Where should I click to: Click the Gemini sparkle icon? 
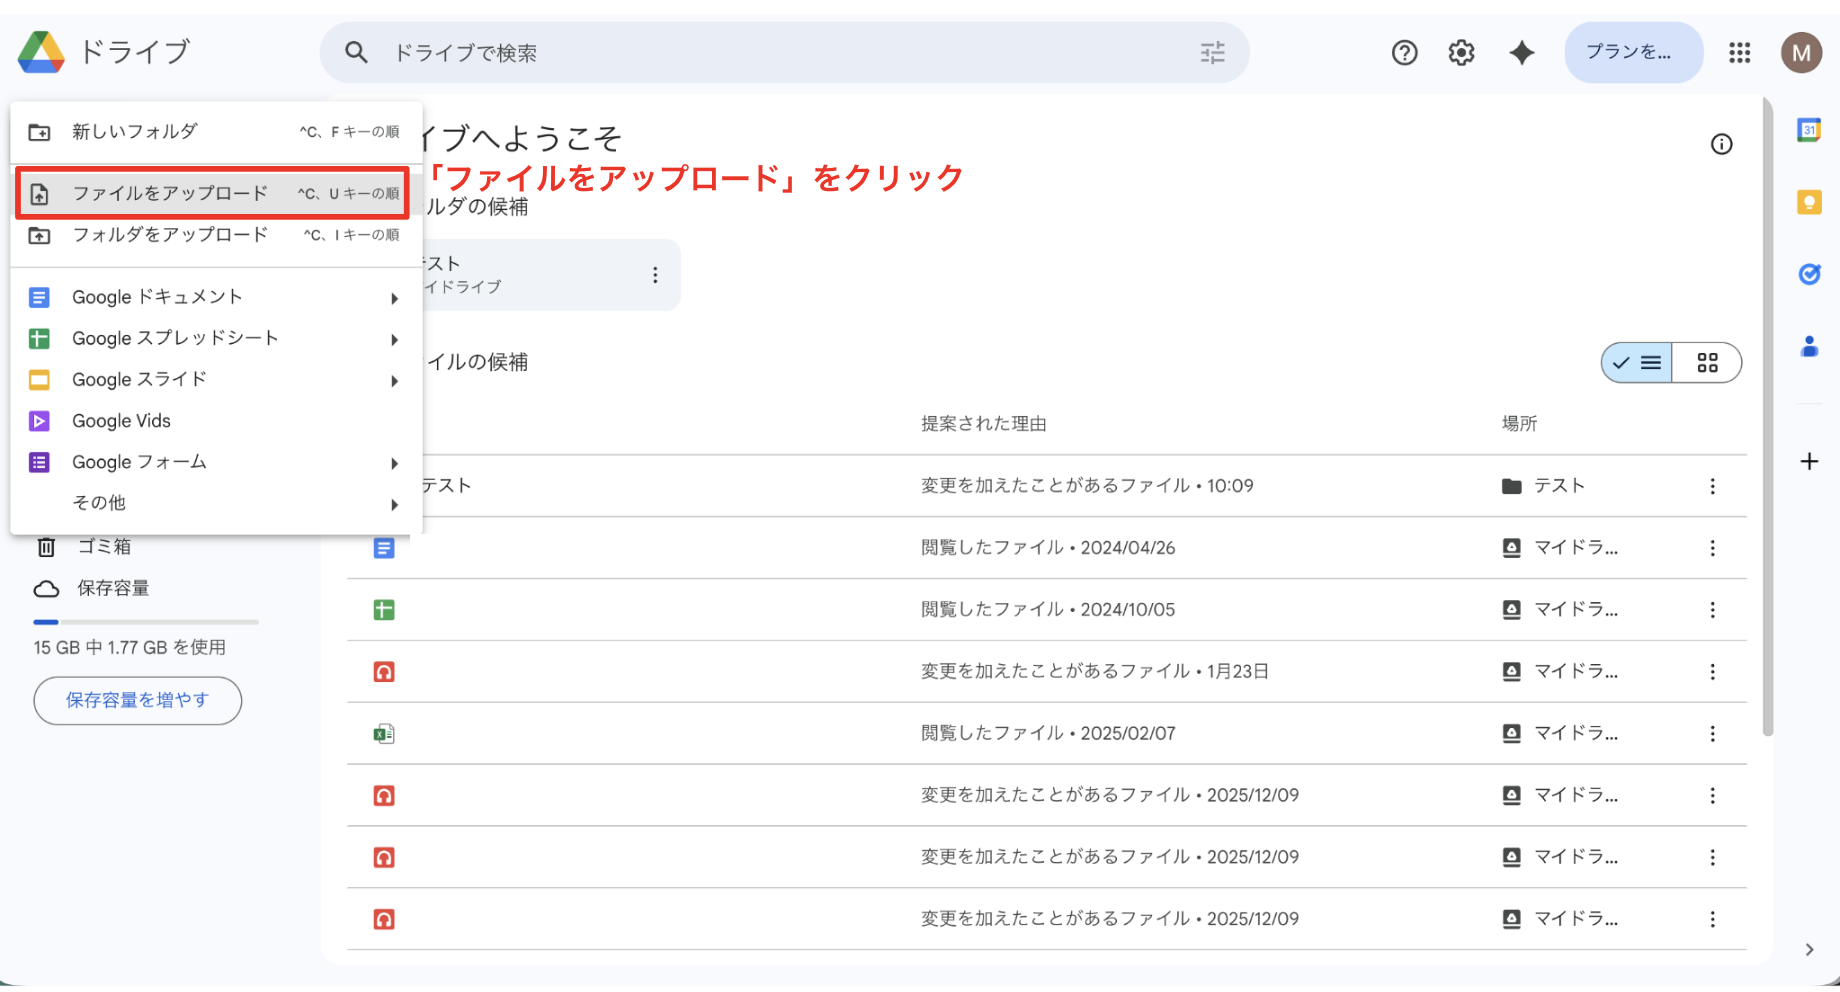(x=1521, y=52)
